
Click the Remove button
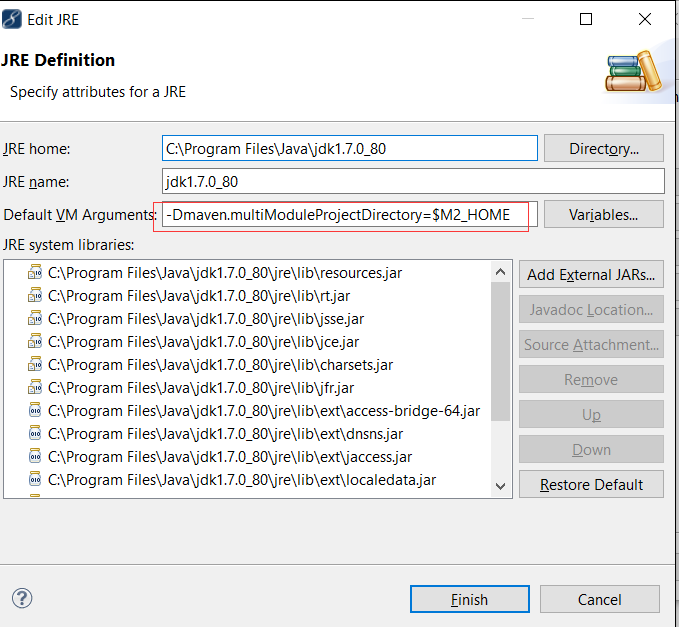(591, 379)
